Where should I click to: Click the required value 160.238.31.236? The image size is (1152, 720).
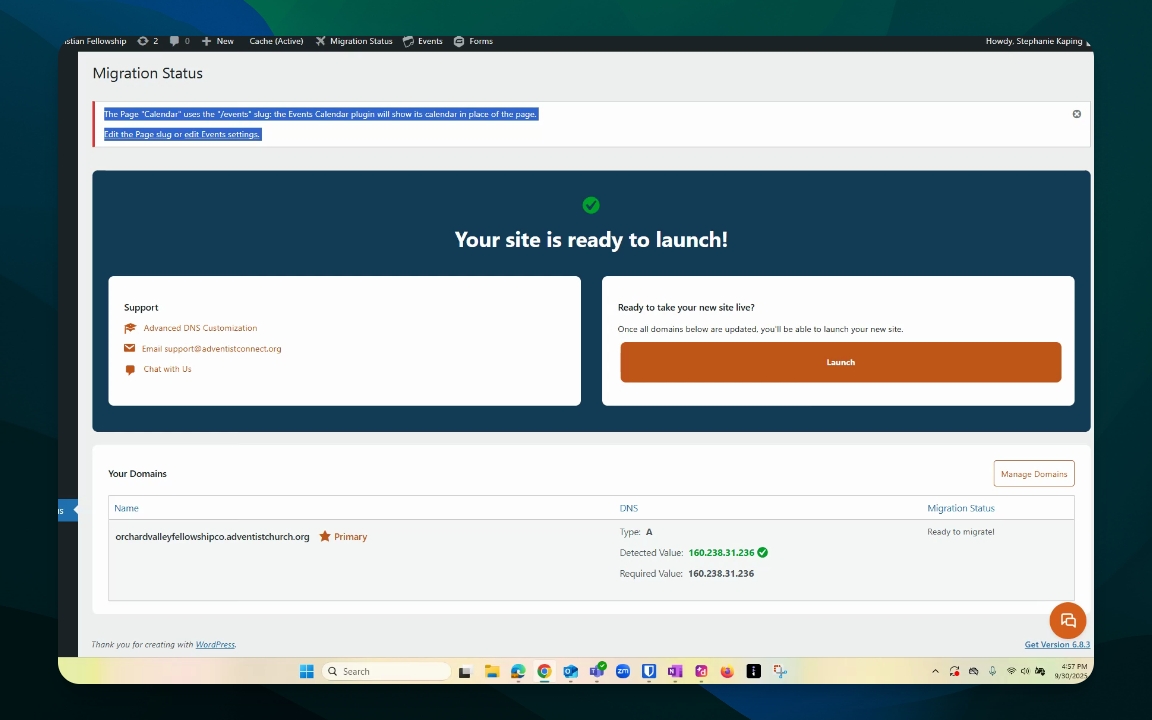[x=721, y=574]
